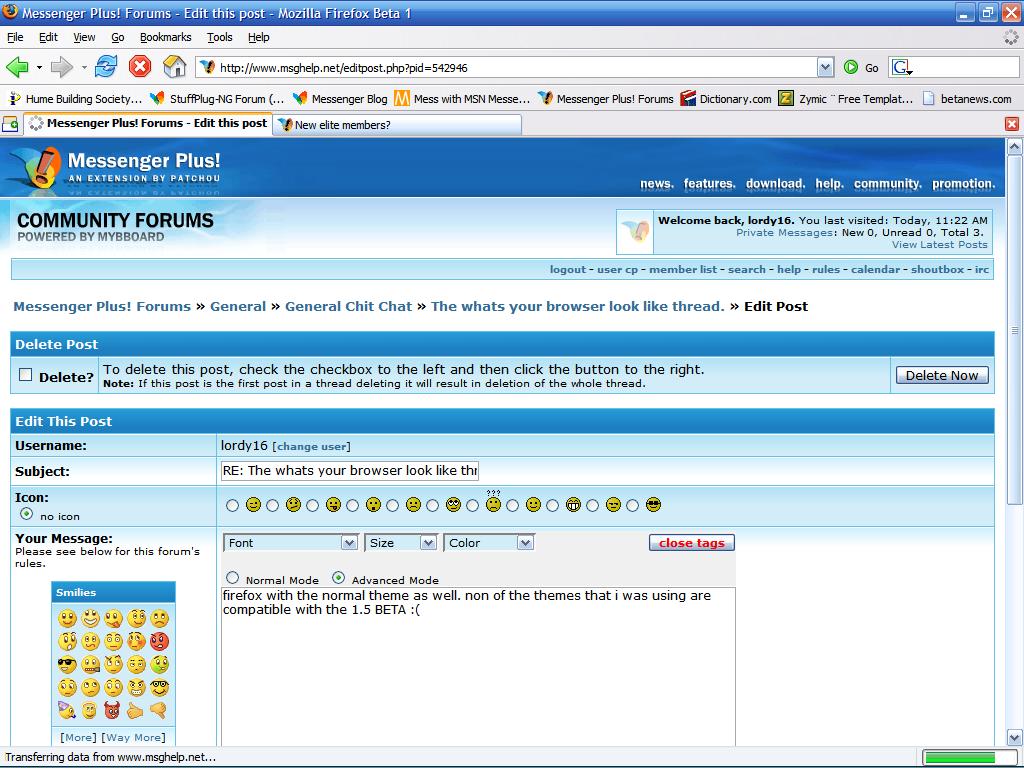
Task: Click the grey Forward arrow in the toolbar
Action: point(61,67)
